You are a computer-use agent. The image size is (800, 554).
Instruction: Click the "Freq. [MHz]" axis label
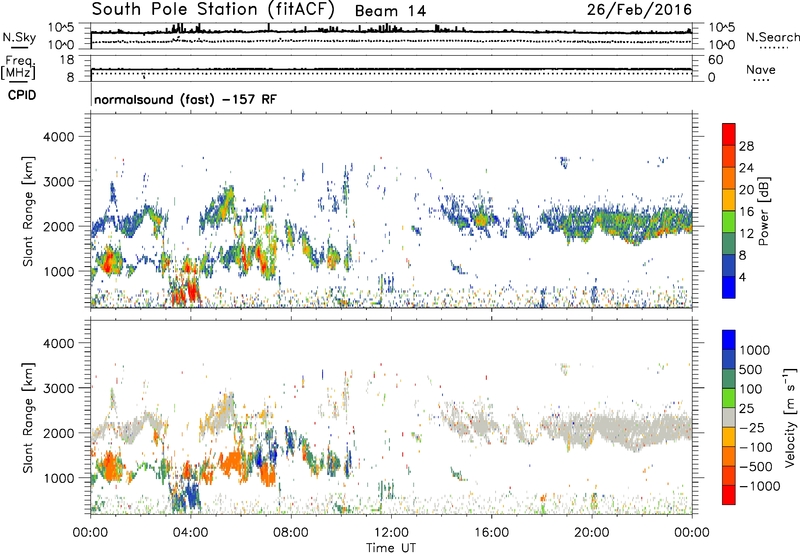pos(18,67)
